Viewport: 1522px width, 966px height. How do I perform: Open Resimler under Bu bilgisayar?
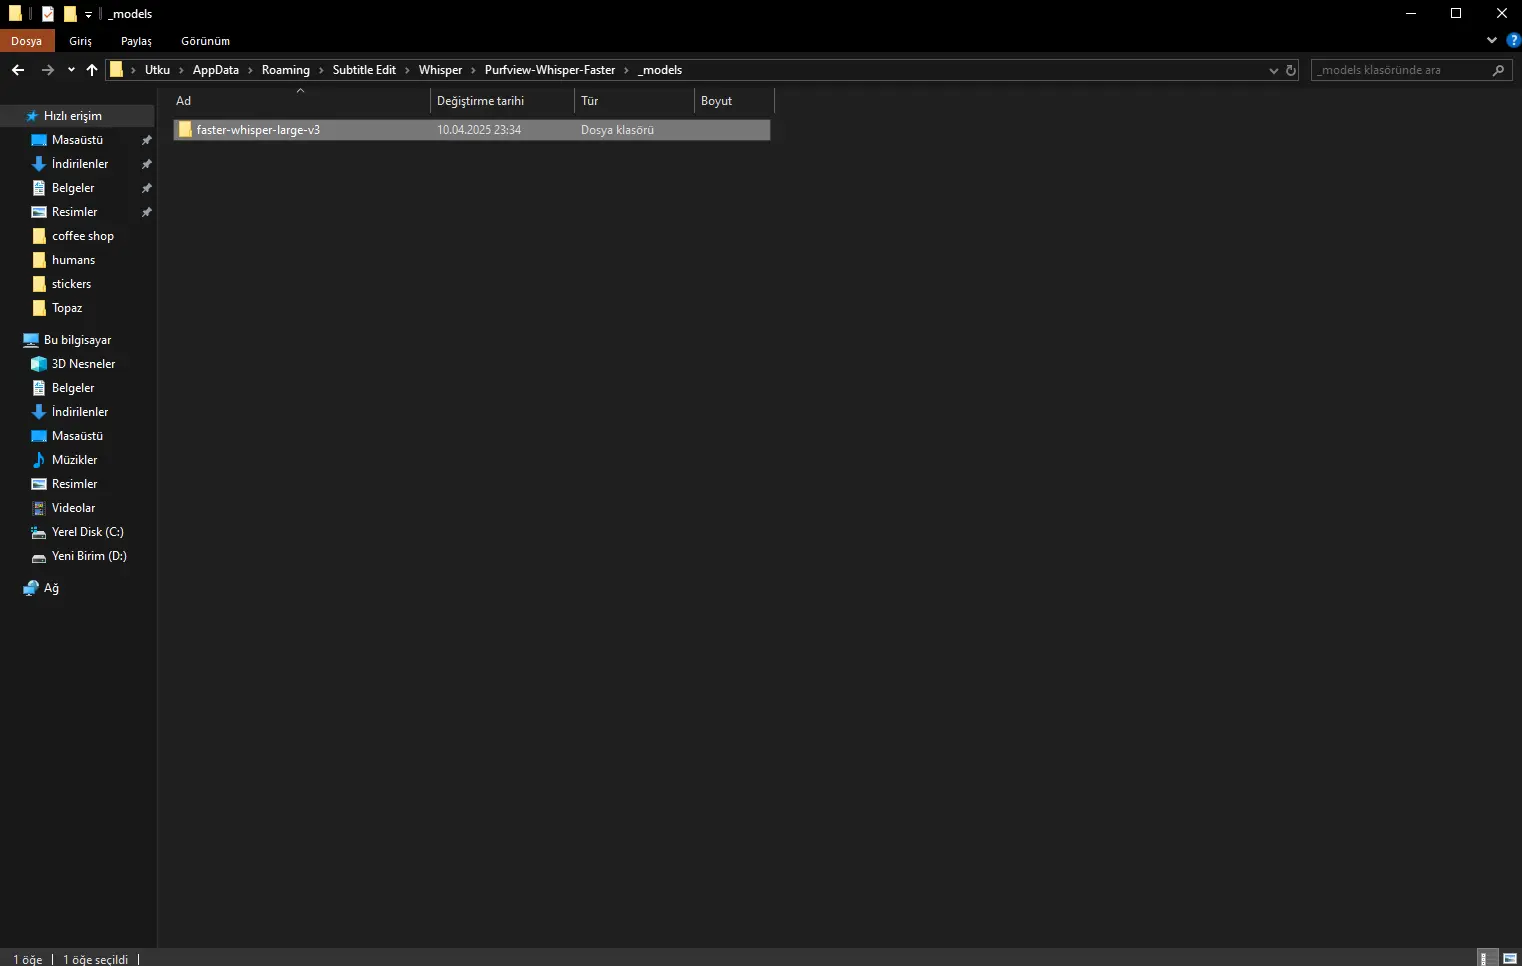click(74, 484)
